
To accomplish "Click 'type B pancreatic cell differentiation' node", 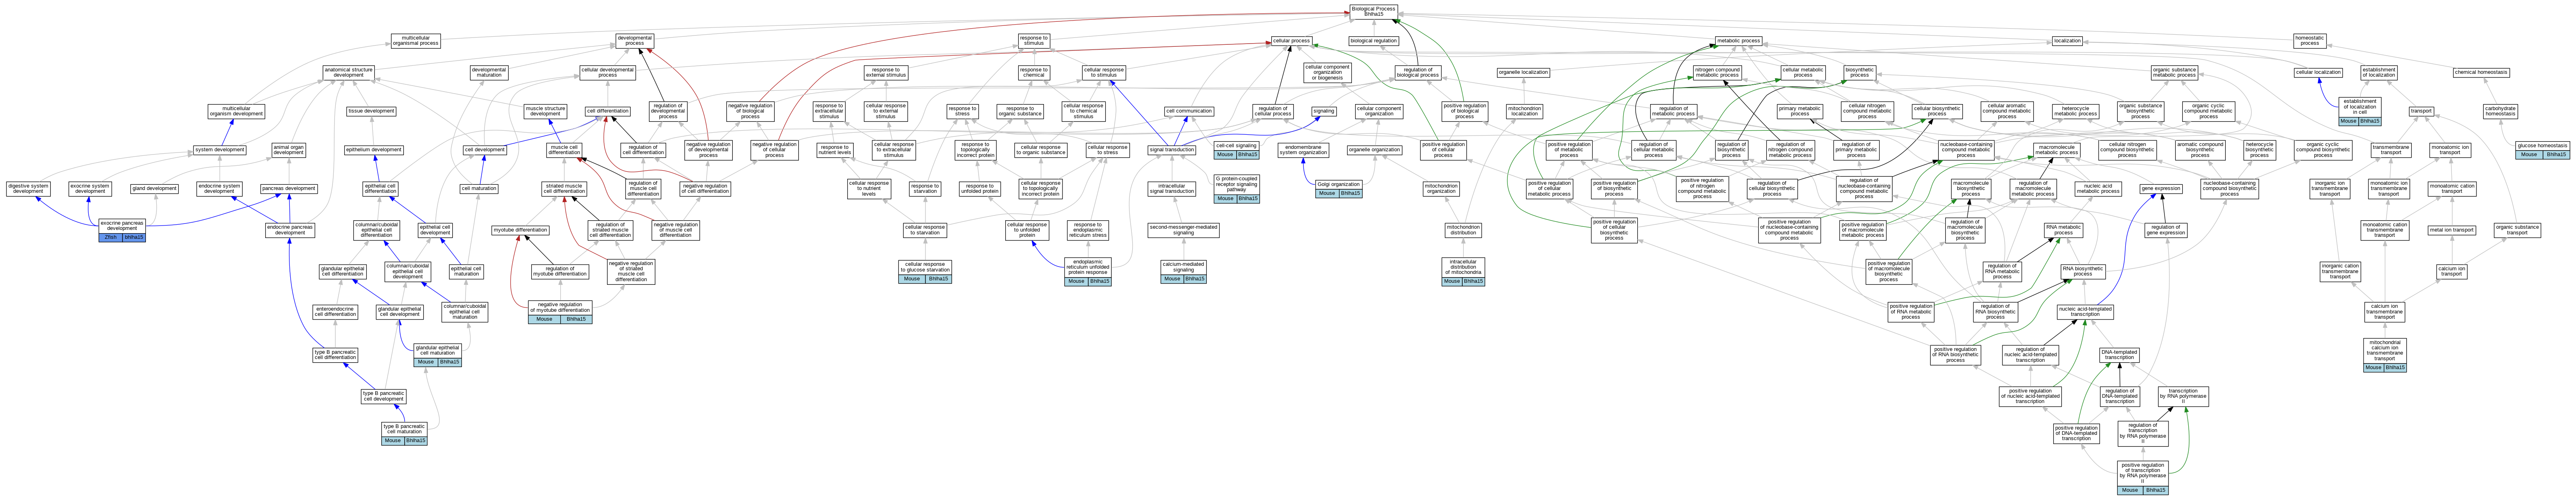I will click(x=335, y=354).
